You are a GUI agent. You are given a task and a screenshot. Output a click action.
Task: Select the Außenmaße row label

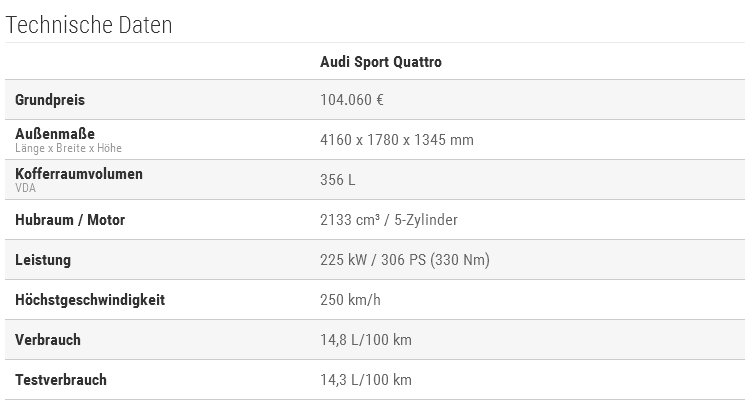pos(56,134)
